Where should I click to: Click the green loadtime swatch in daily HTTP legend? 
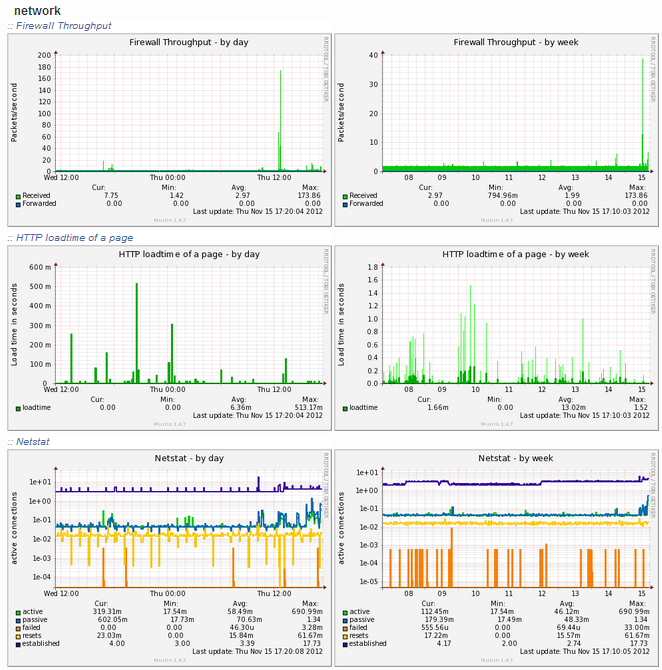(18, 409)
